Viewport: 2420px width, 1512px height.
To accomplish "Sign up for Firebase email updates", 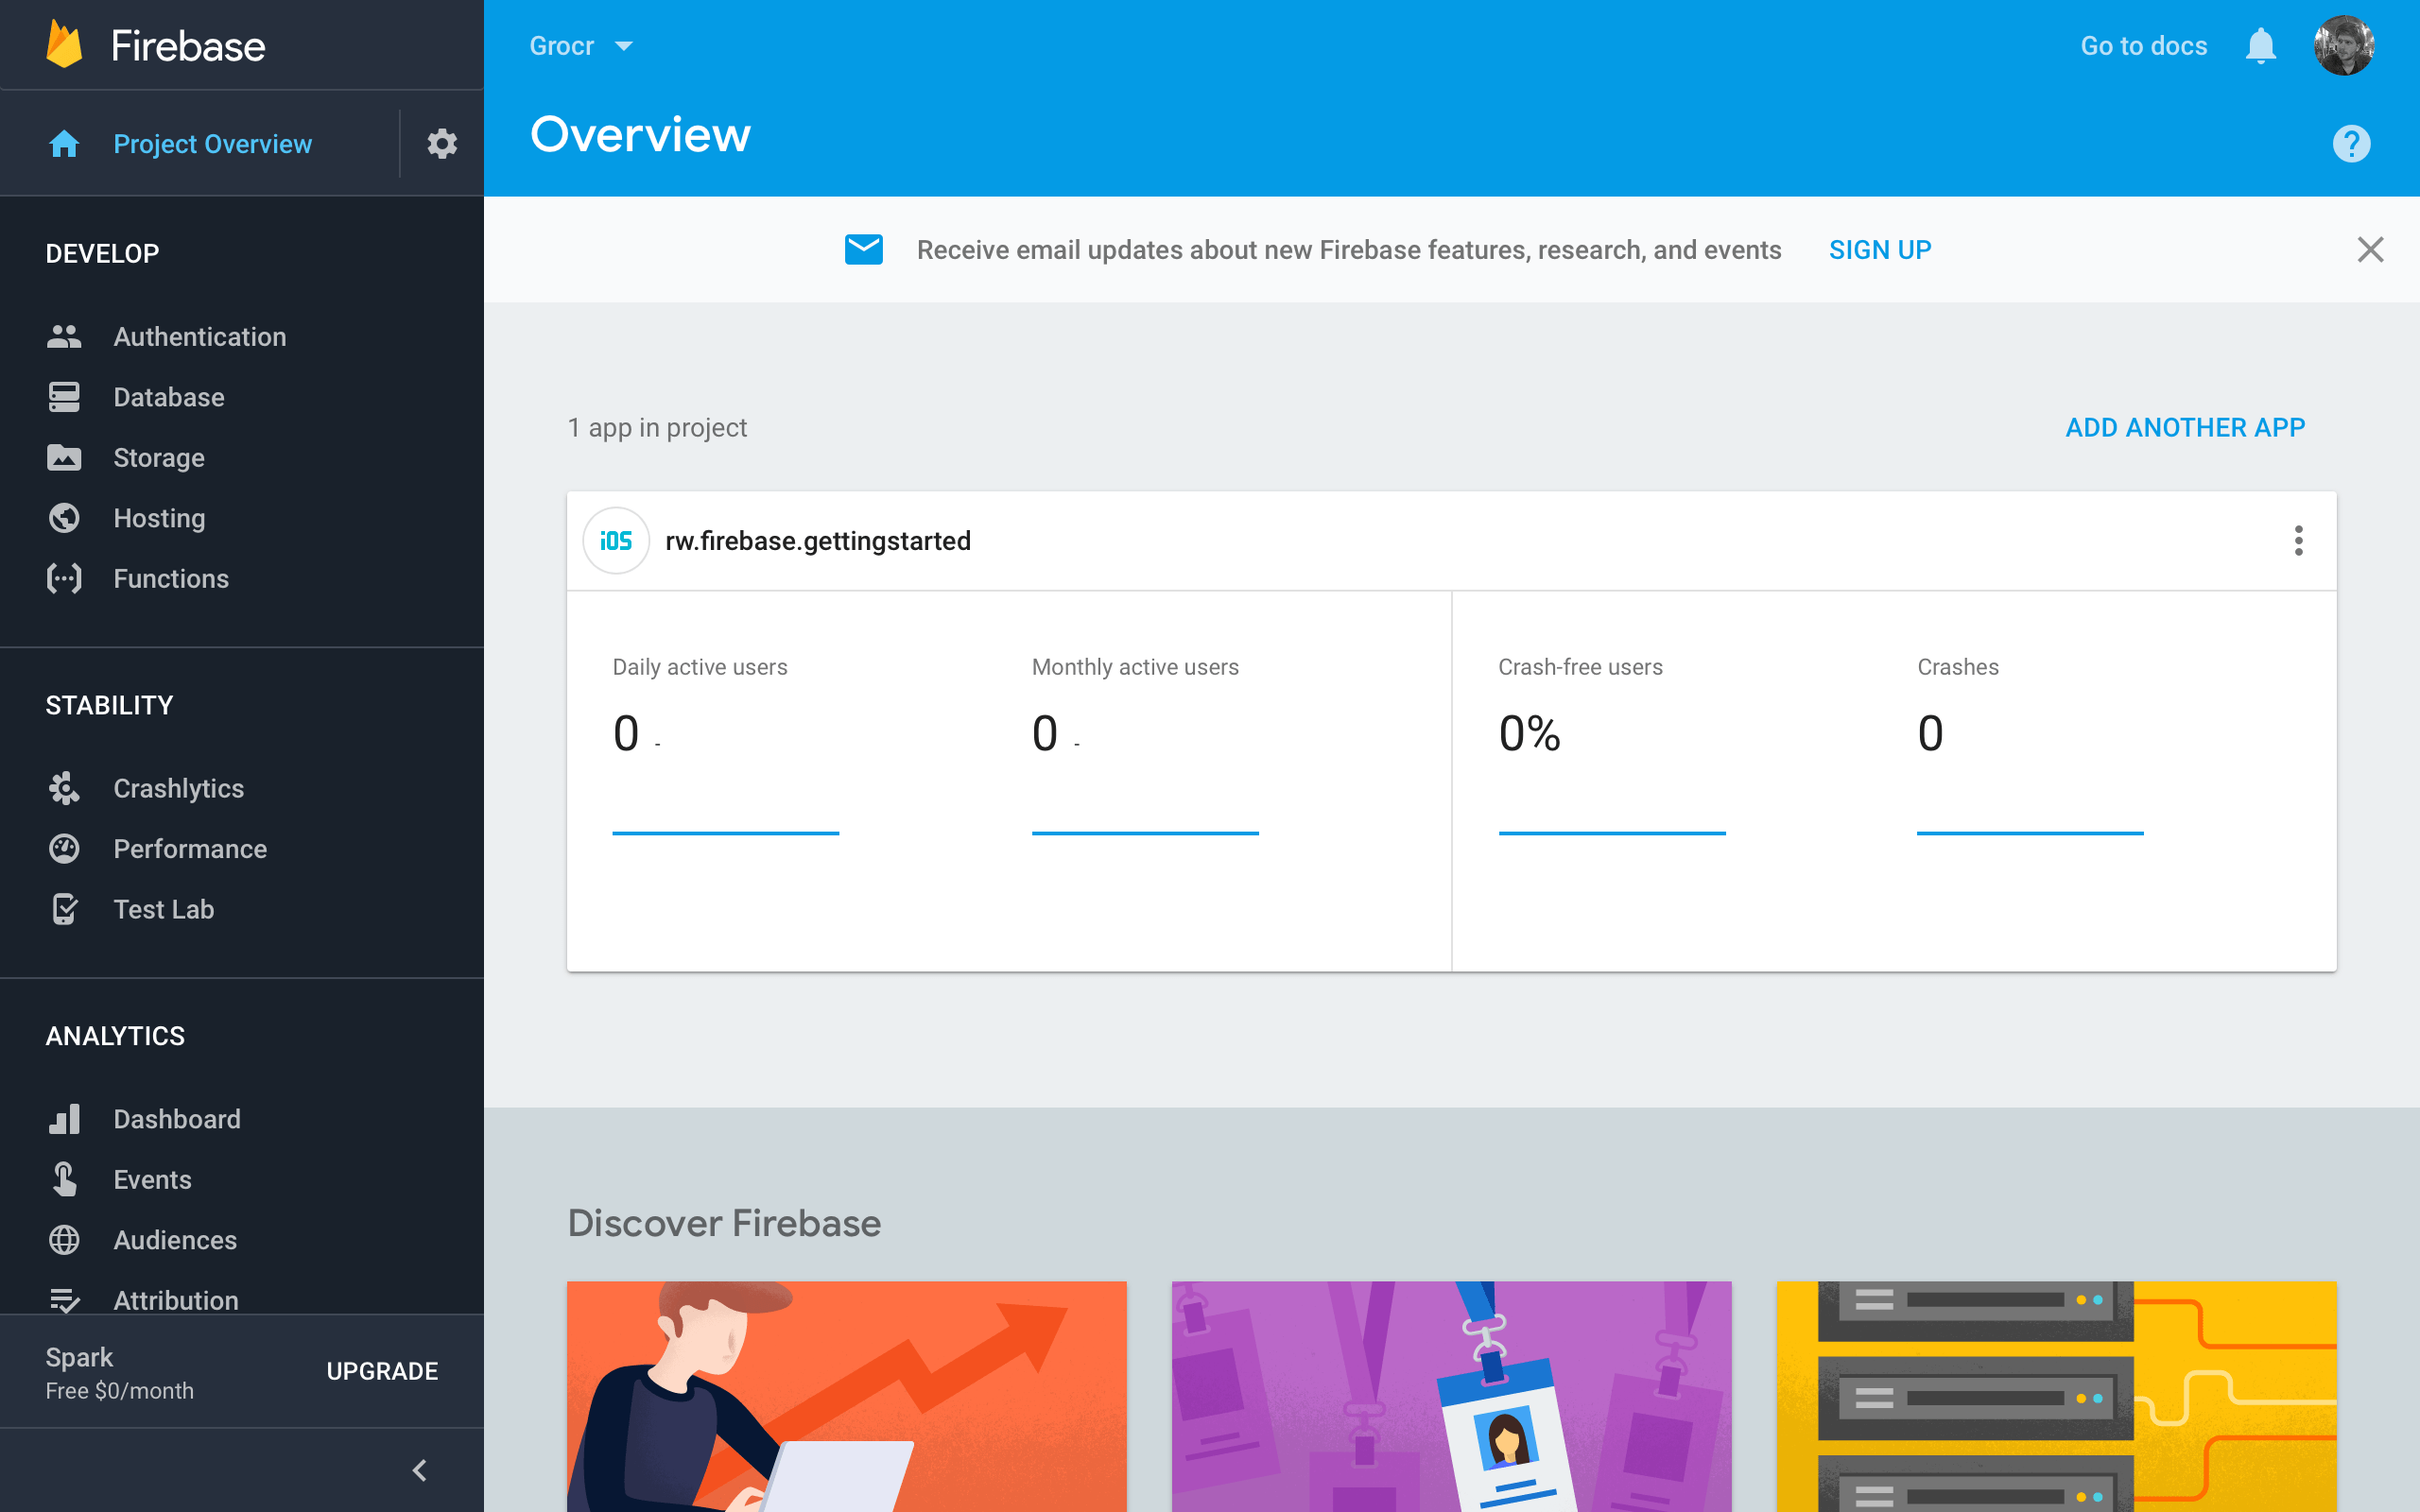I will [x=1880, y=249].
